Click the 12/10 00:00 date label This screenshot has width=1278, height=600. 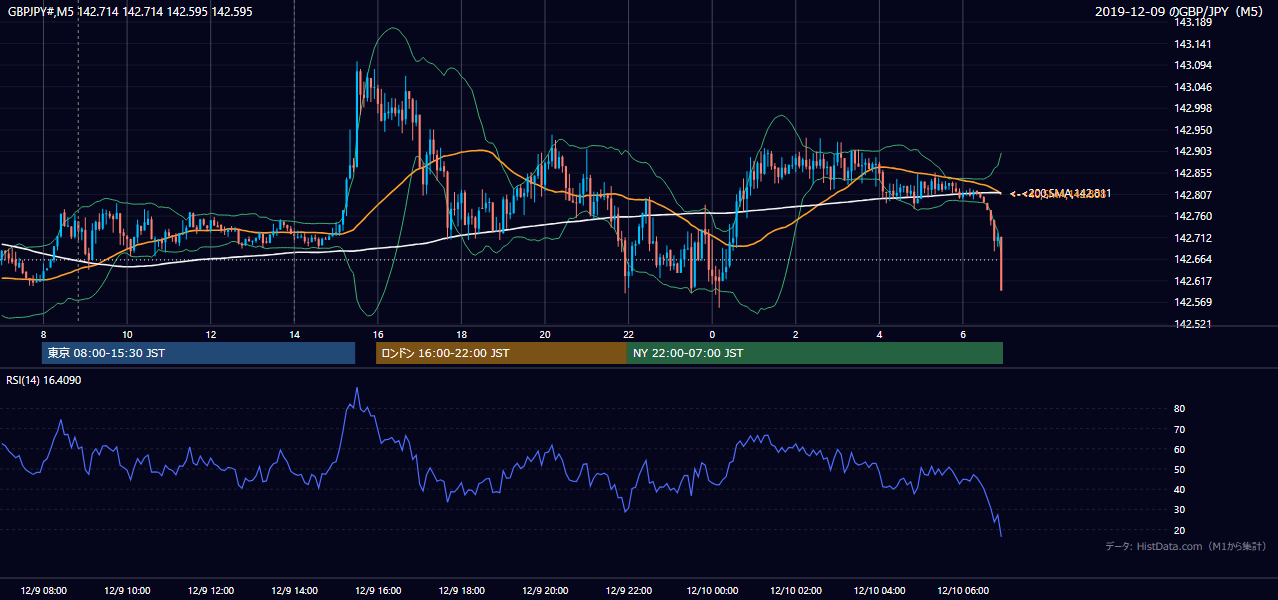[712, 590]
